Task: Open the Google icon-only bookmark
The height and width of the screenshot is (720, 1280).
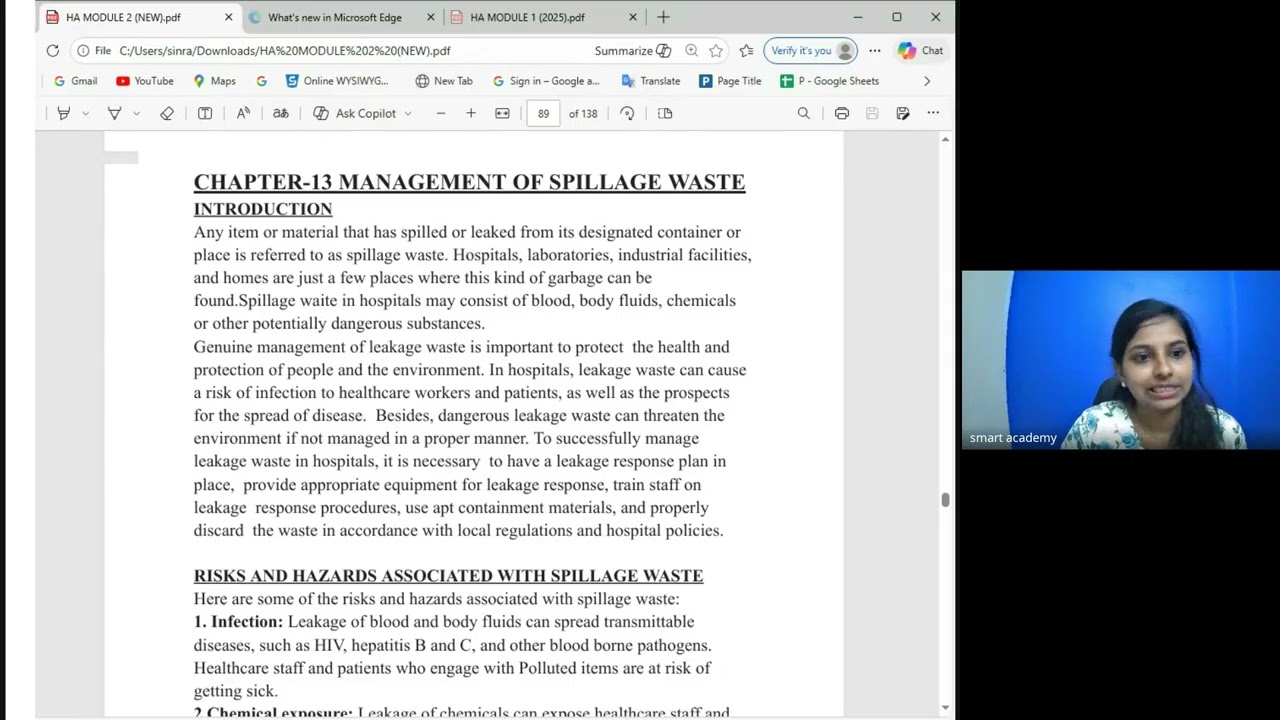Action: 261,81
